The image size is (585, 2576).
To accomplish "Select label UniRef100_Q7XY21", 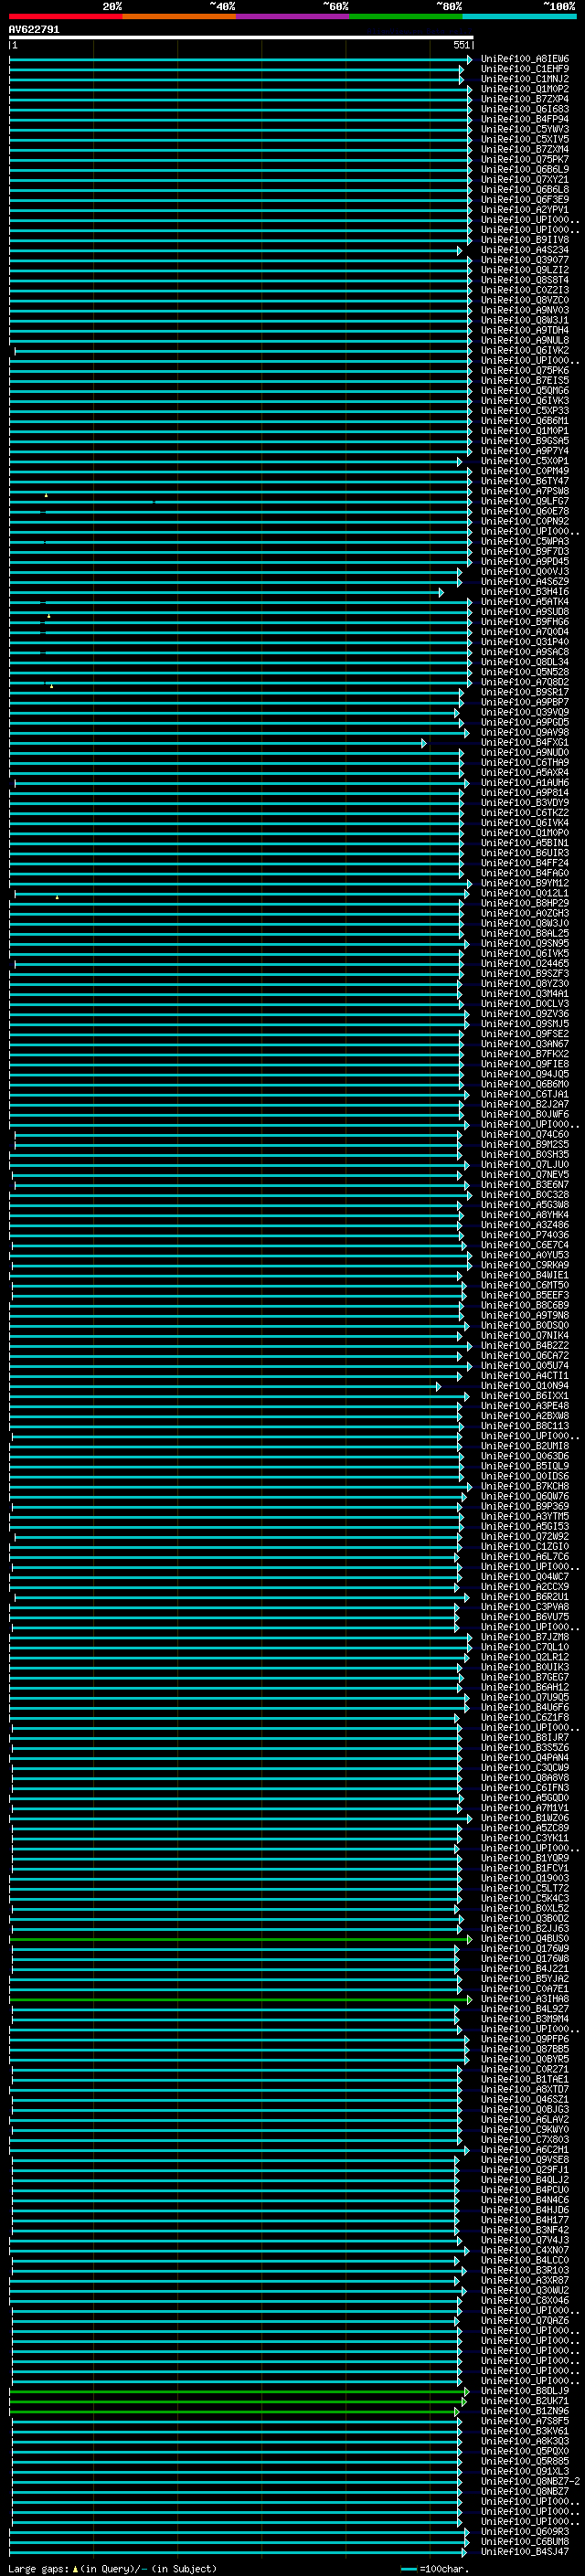I will tap(524, 179).
